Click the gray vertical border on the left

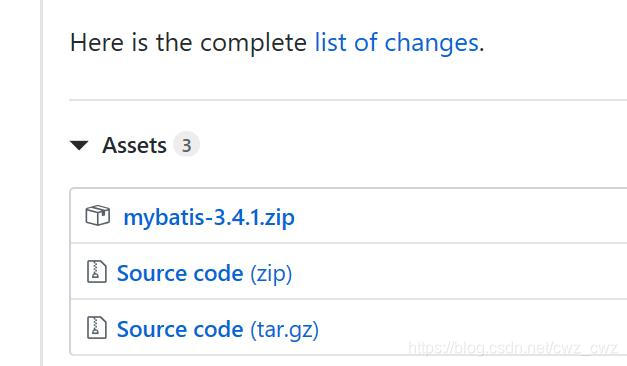(x=41, y=183)
